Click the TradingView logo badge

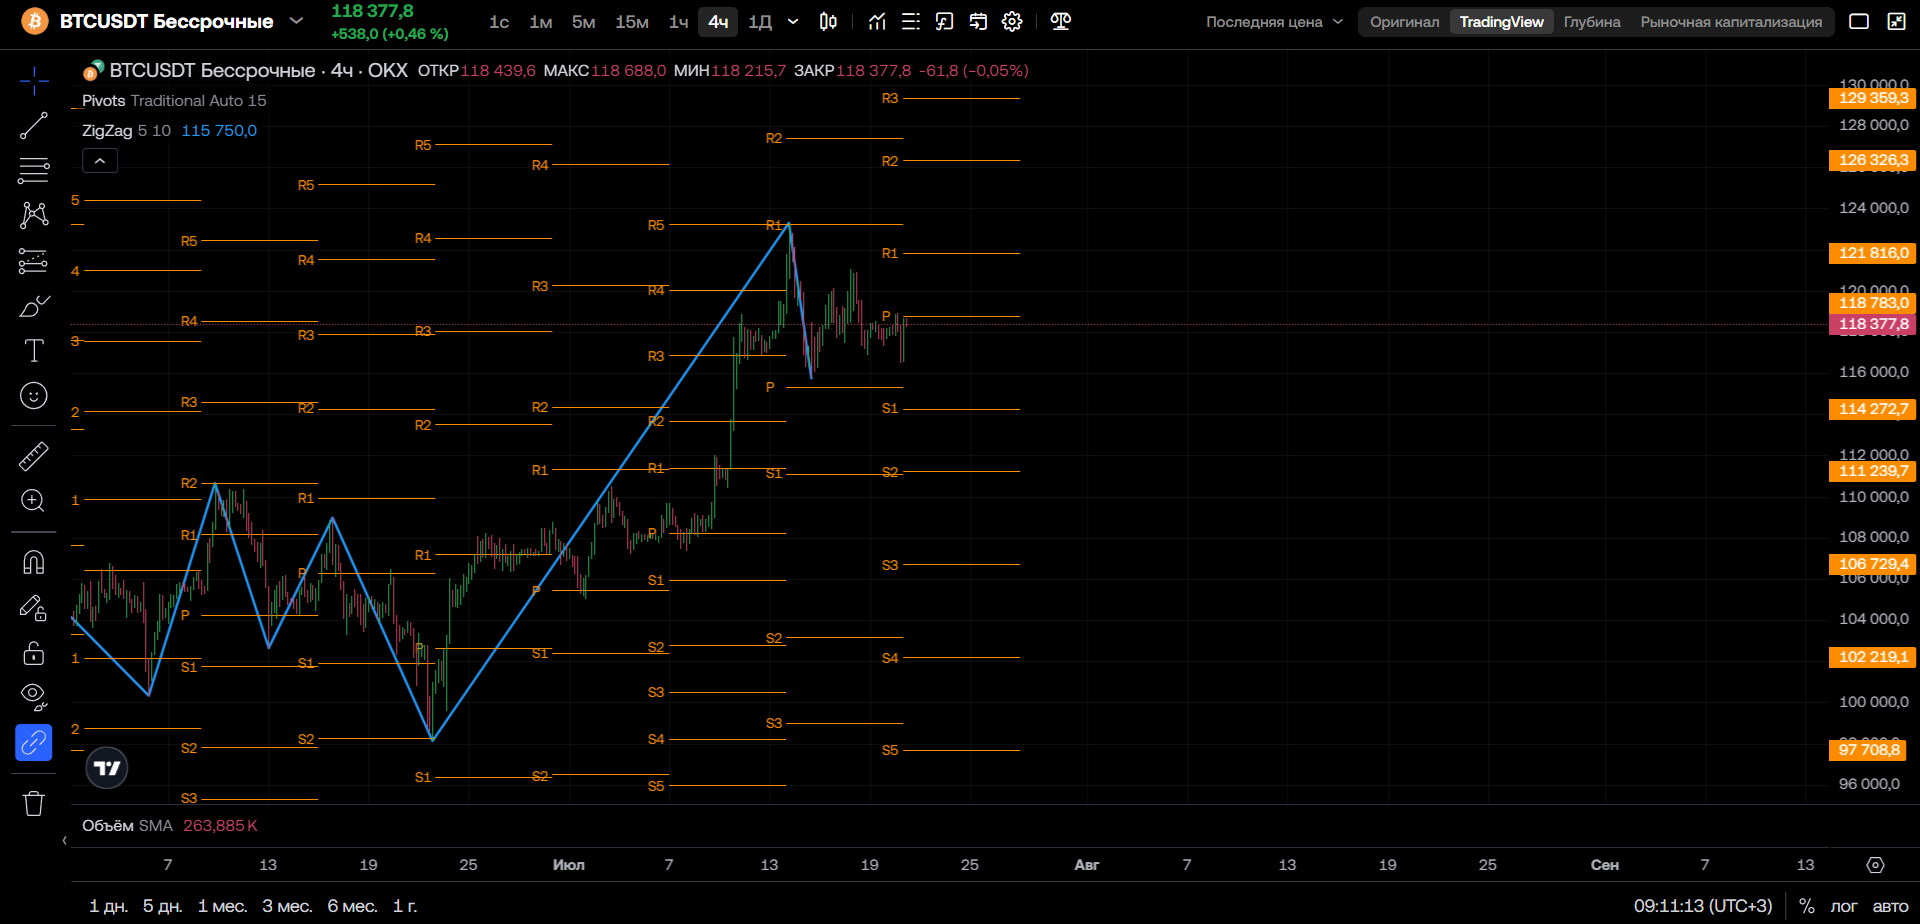click(x=107, y=768)
